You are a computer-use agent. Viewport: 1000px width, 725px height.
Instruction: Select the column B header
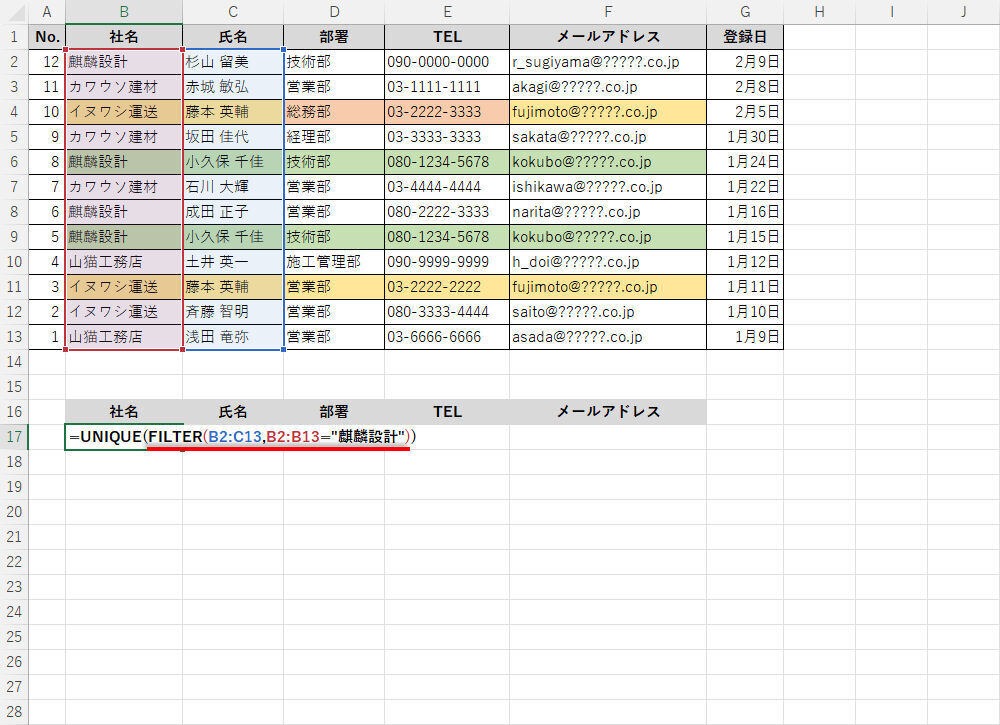(124, 11)
